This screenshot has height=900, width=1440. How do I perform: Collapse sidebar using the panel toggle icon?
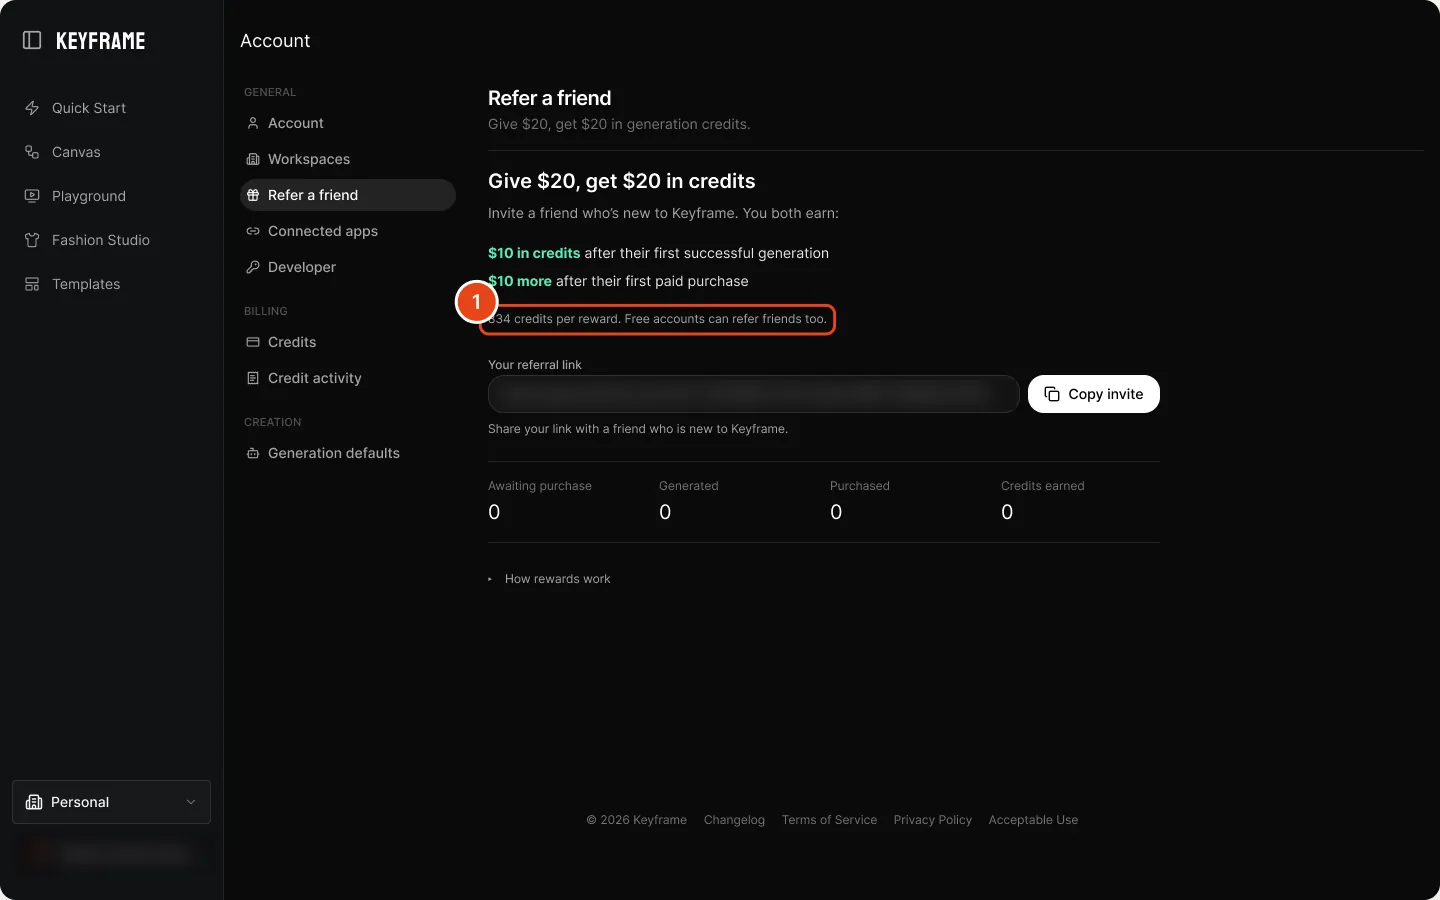[x=32, y=40]
